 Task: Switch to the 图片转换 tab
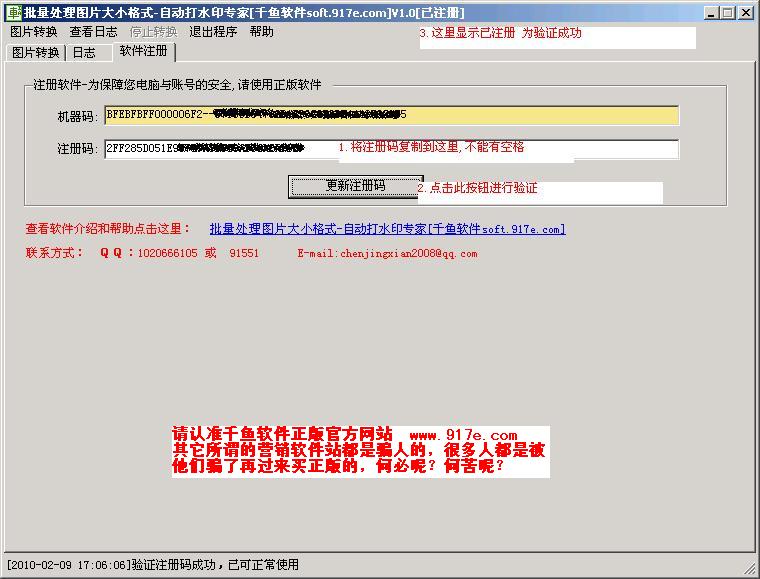36,53
